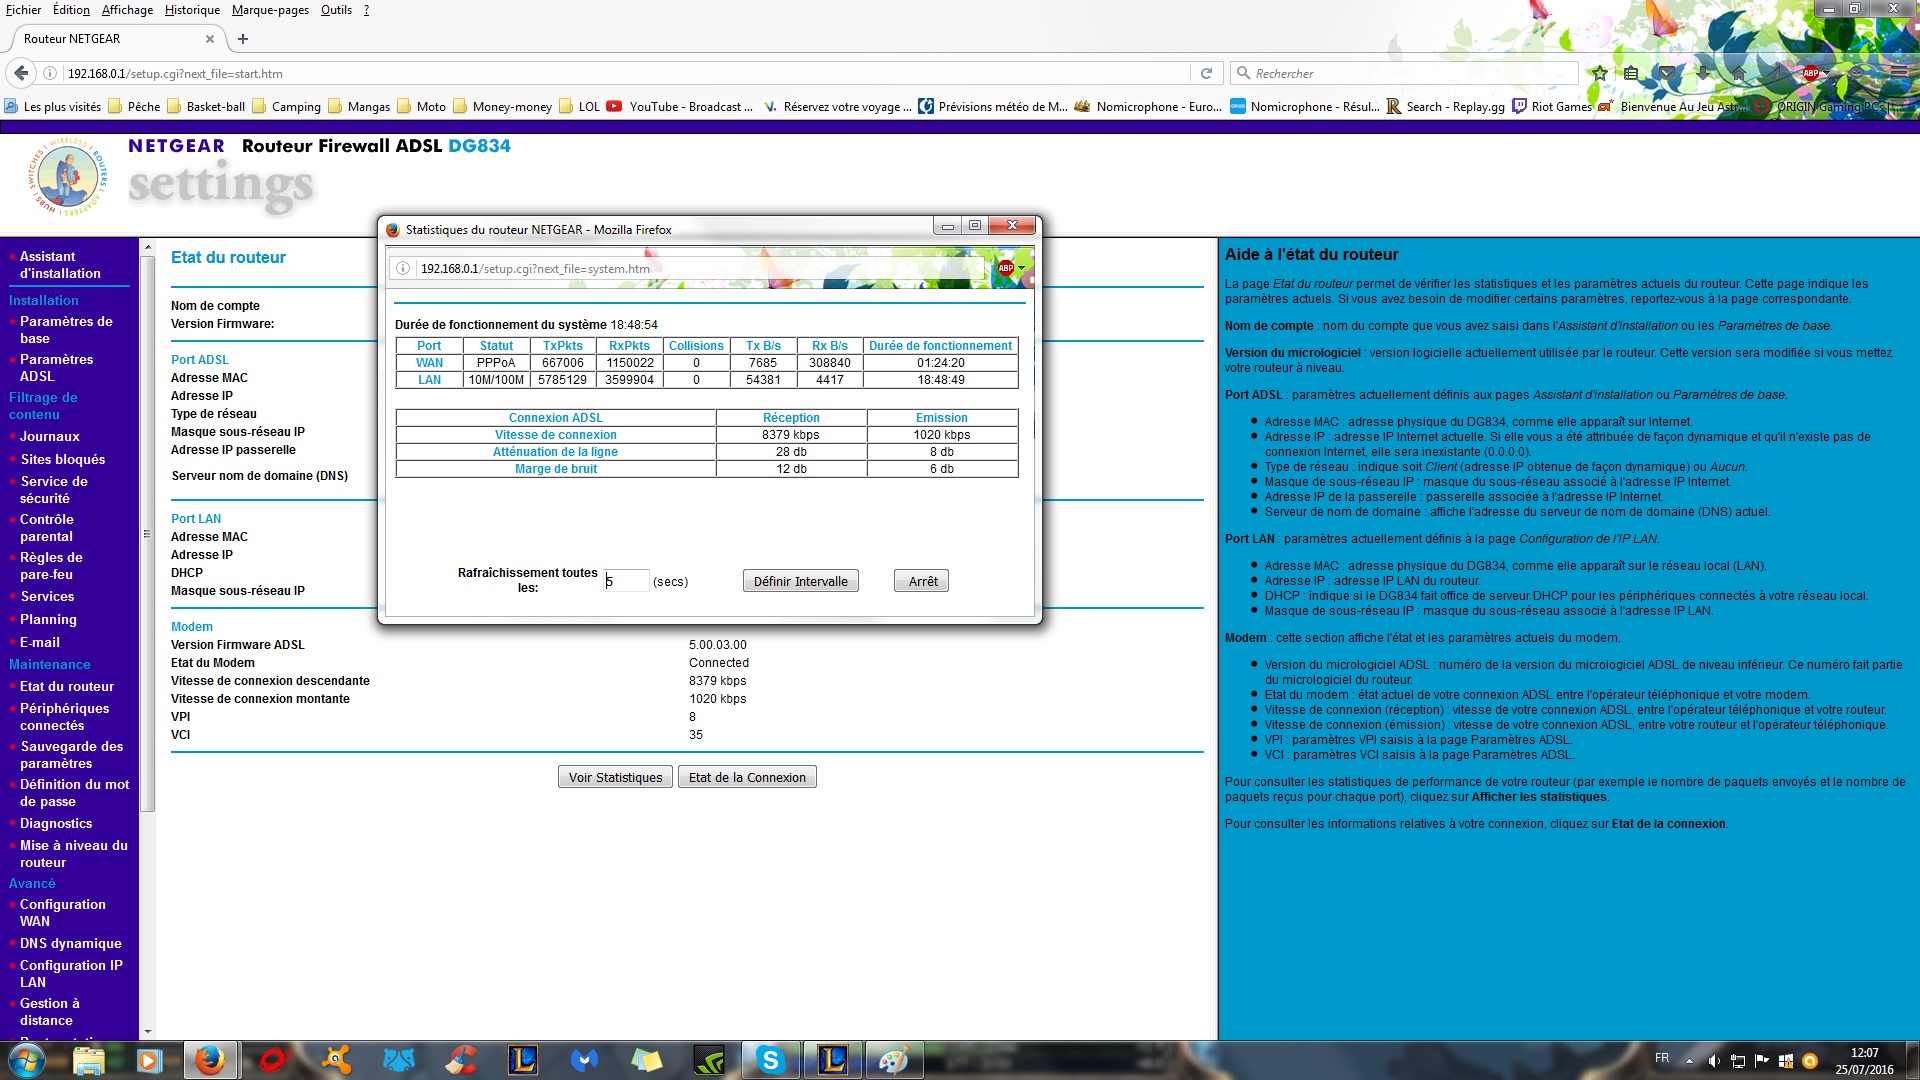Open a new tab with plus button
Viewport: 1920px width, 1080px height.
[243, 39]
